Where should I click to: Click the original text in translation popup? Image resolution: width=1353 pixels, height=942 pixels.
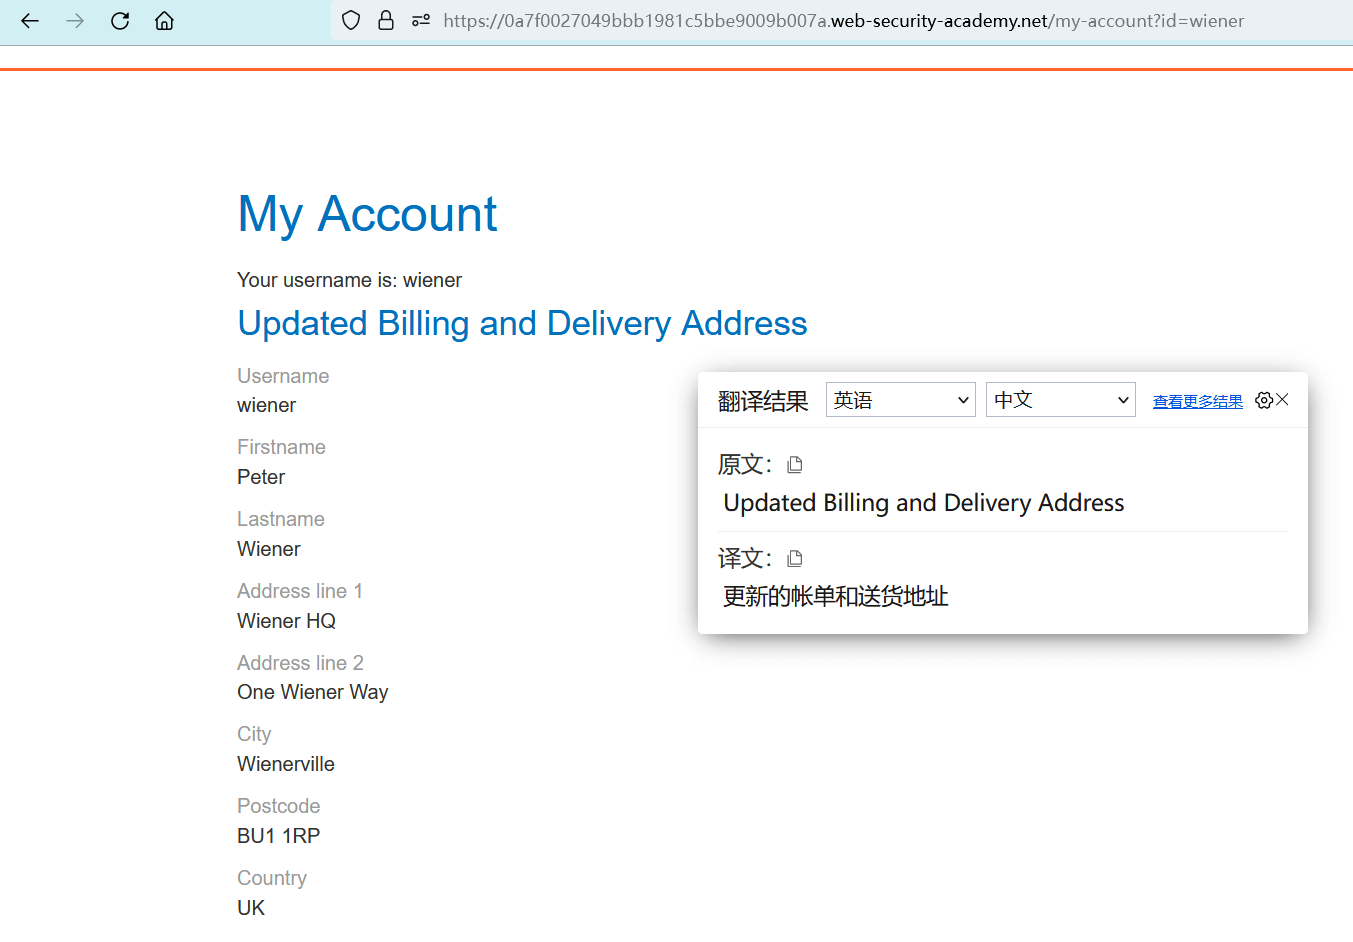click(924, 503)
